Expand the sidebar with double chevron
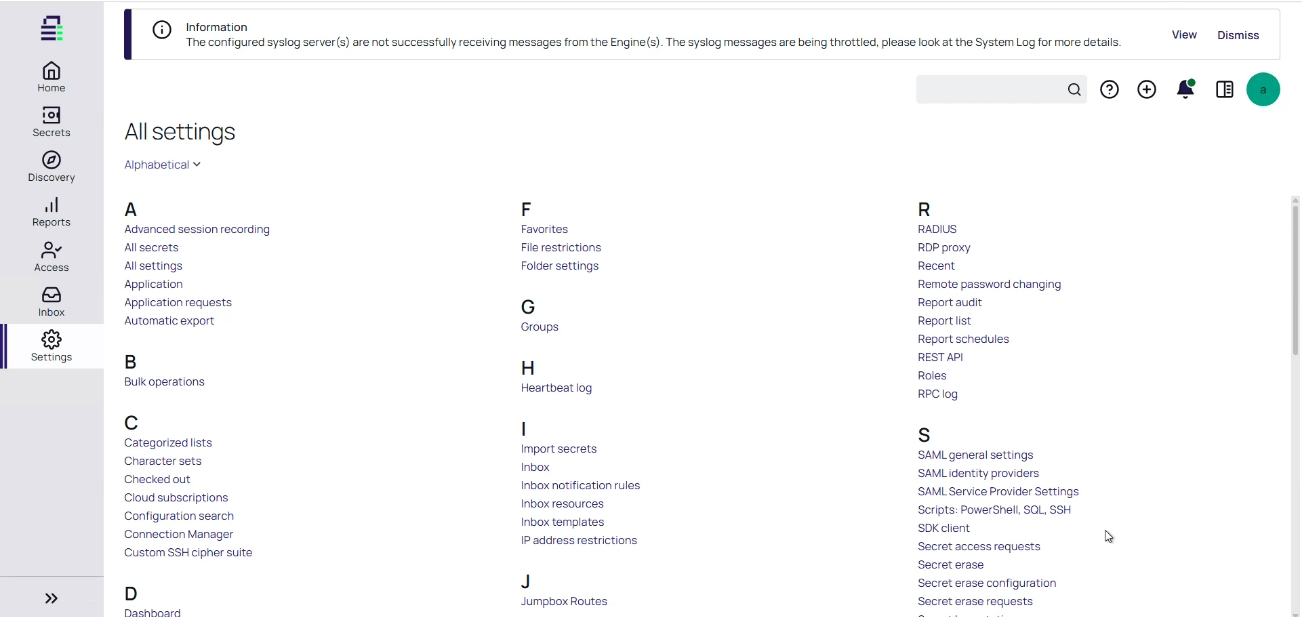1302x617 pixels. point(51,598)
